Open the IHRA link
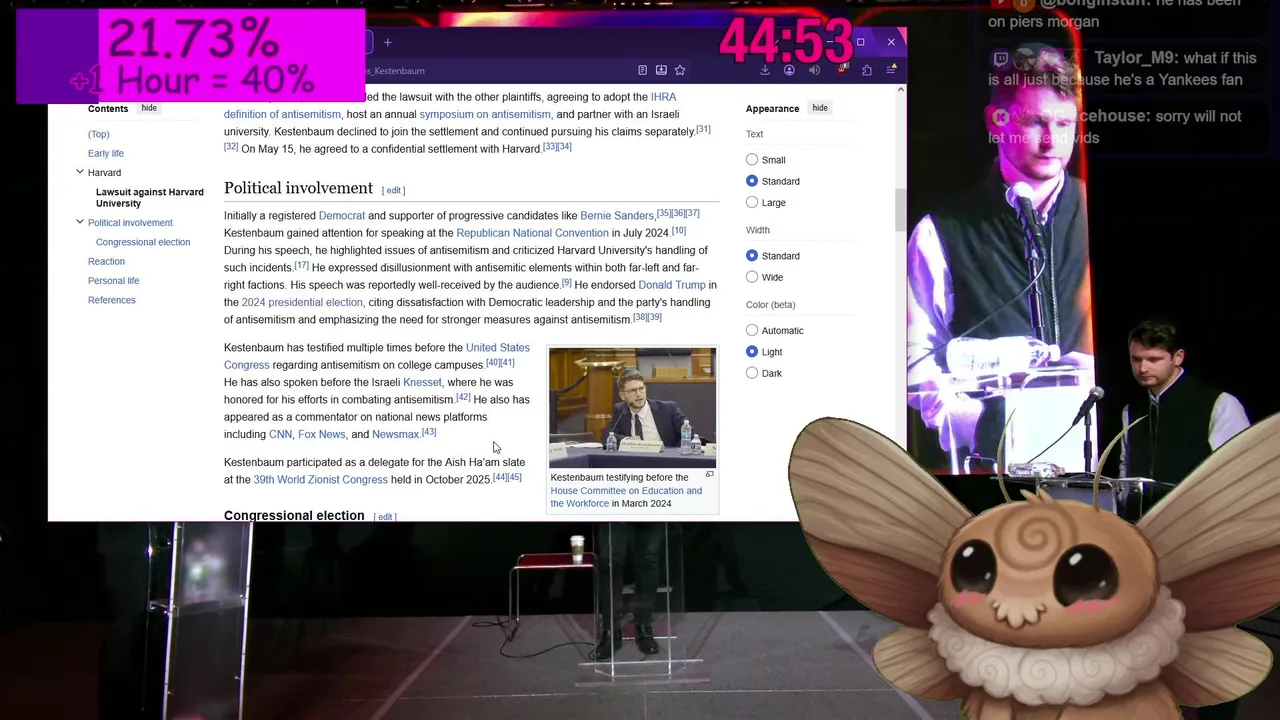The width and height of the screenshot is (1280, 720). (x=663, y=97)
